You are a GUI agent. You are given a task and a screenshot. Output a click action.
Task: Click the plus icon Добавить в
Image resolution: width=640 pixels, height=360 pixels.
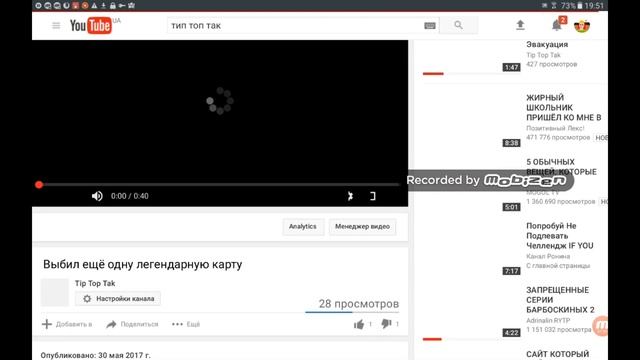coord(47,324)
